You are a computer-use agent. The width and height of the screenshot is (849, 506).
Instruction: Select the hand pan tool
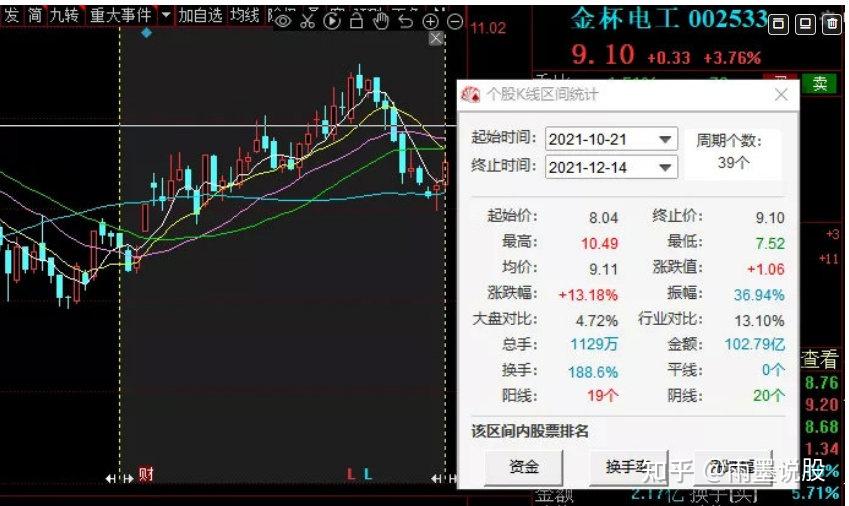381,21
